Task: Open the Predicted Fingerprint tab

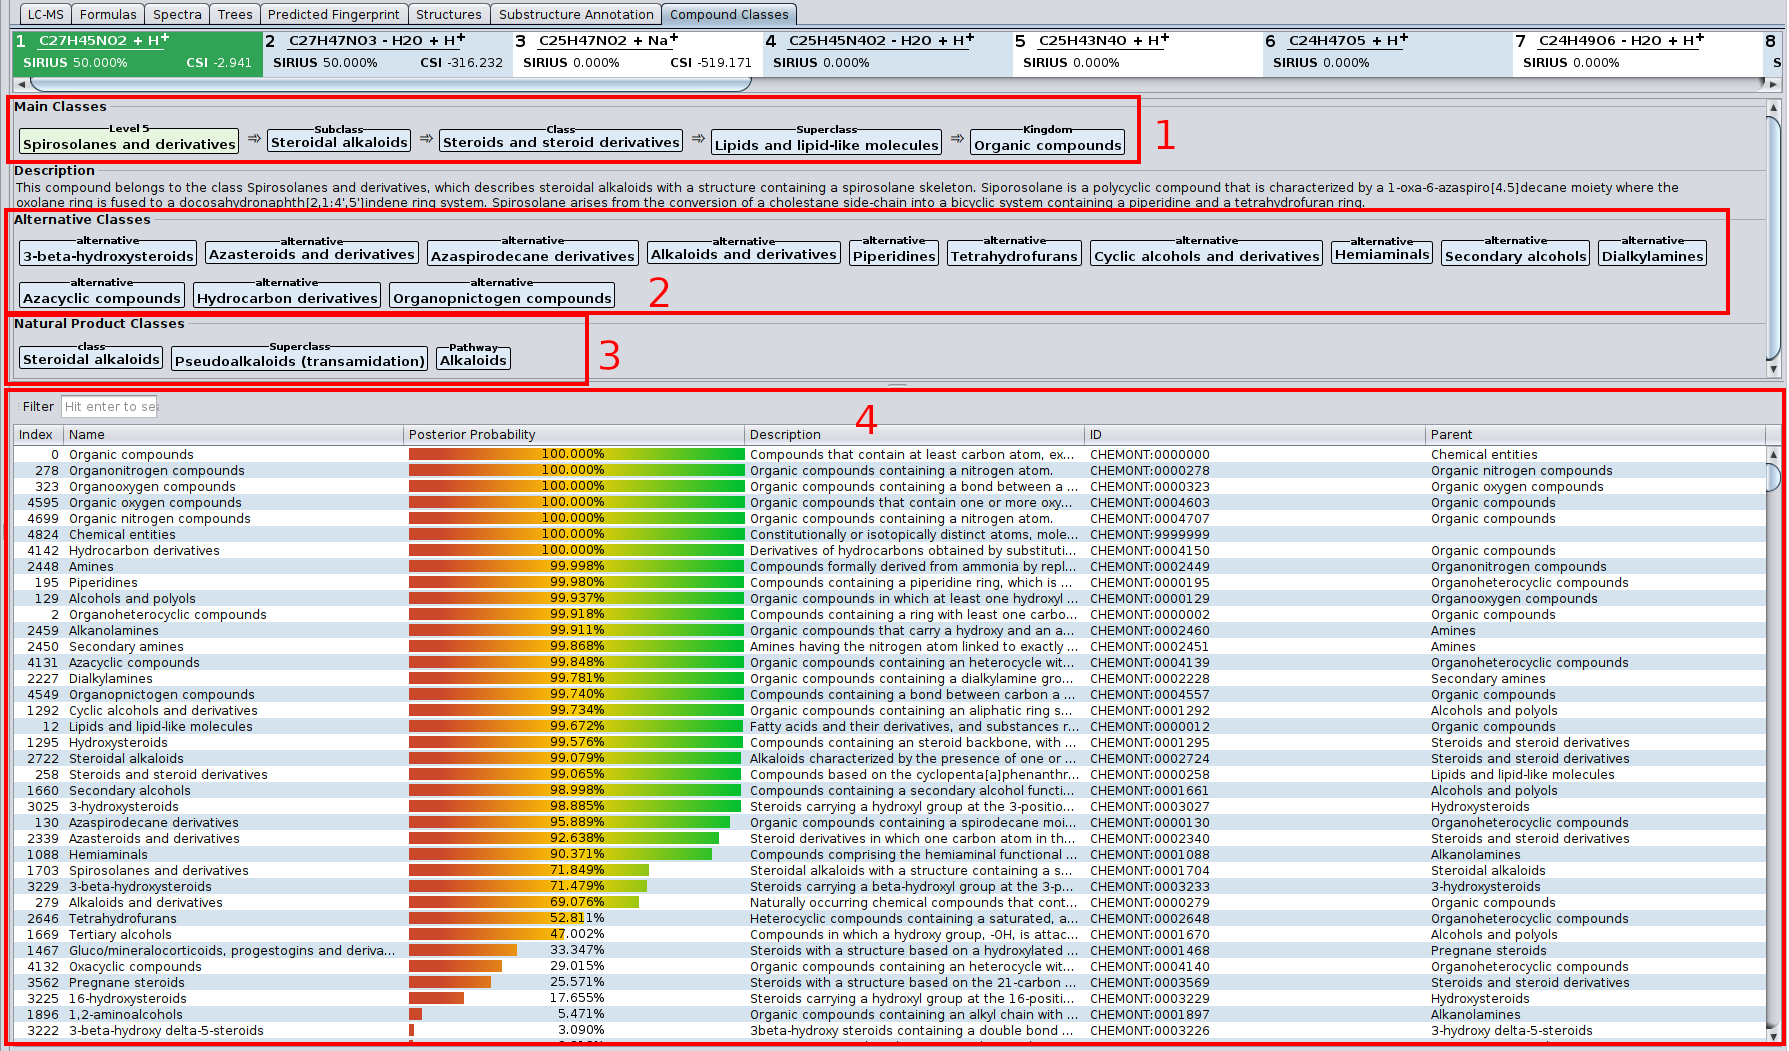Action: coord(334,14)
